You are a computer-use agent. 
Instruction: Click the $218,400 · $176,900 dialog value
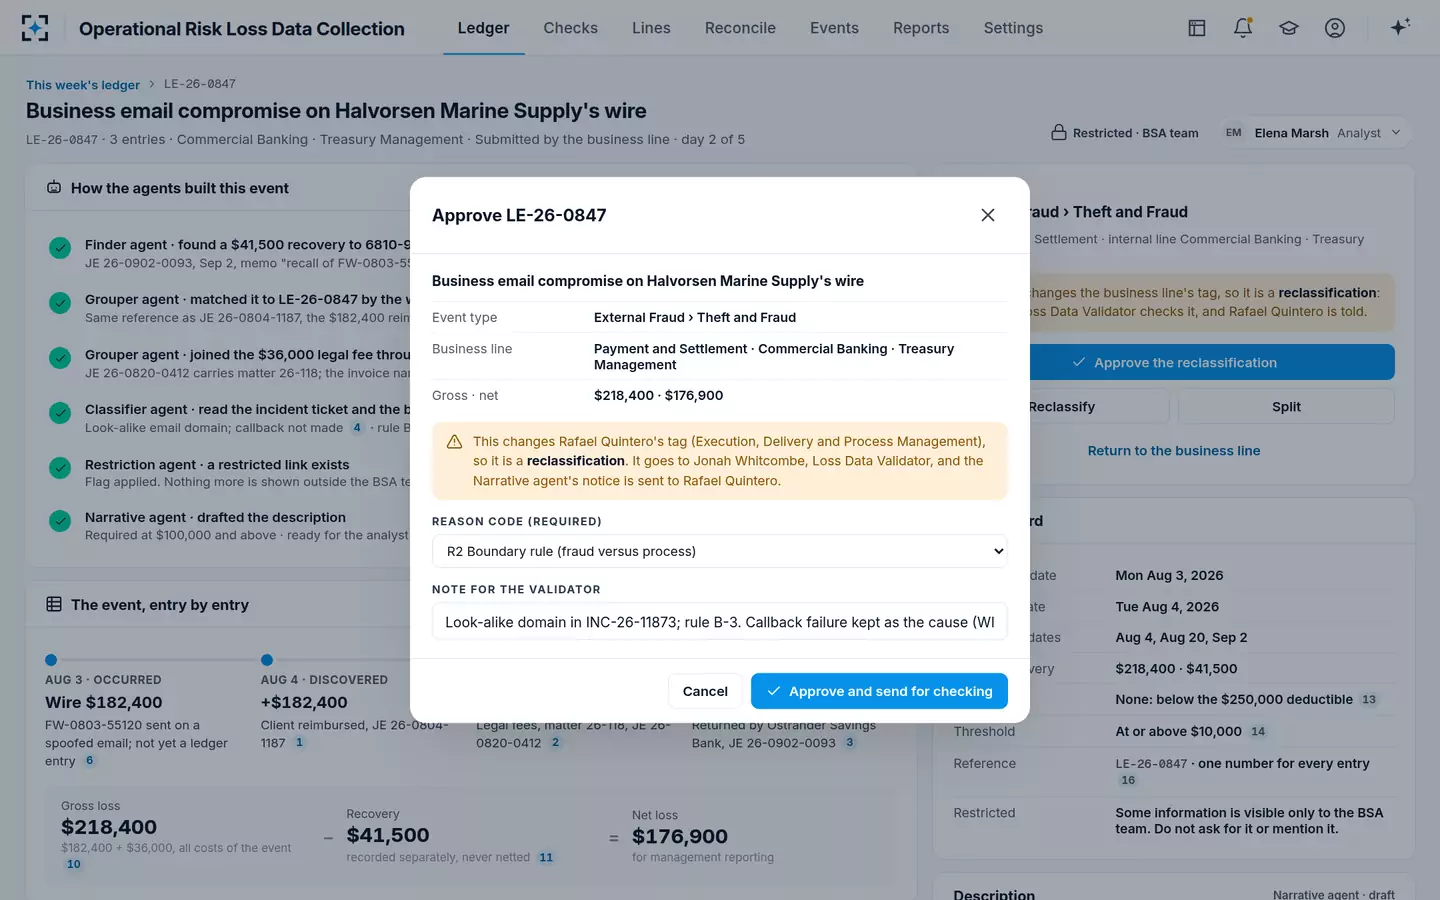(x=658, y=396)
